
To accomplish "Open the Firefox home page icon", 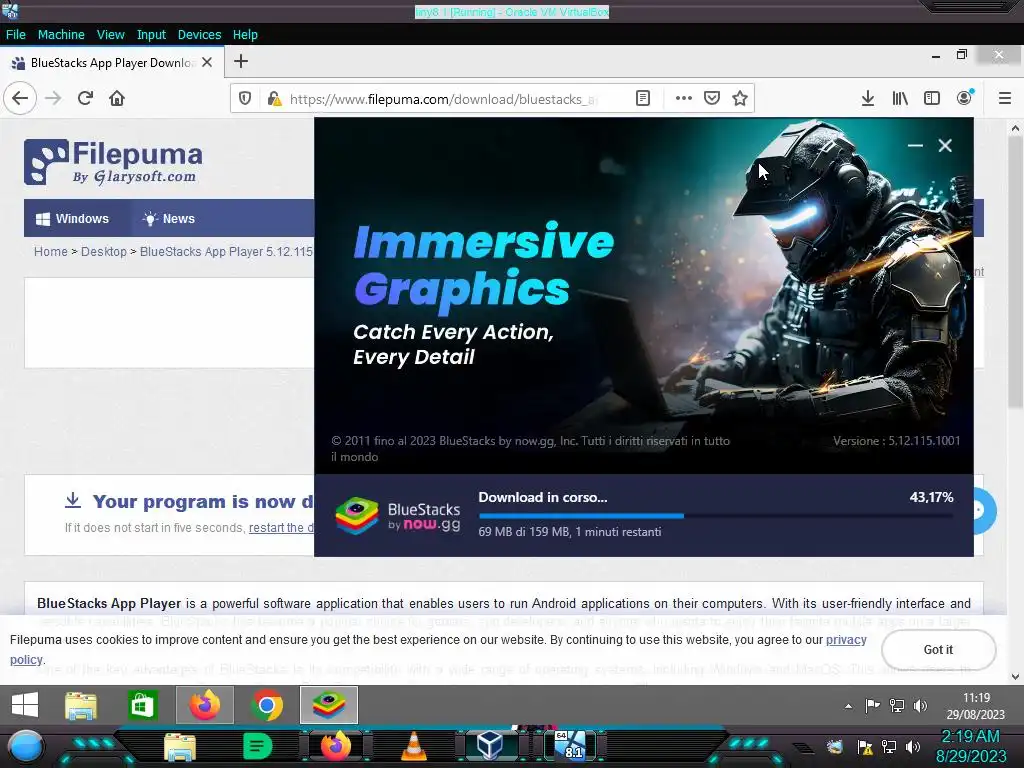I will tap(117, 99).
